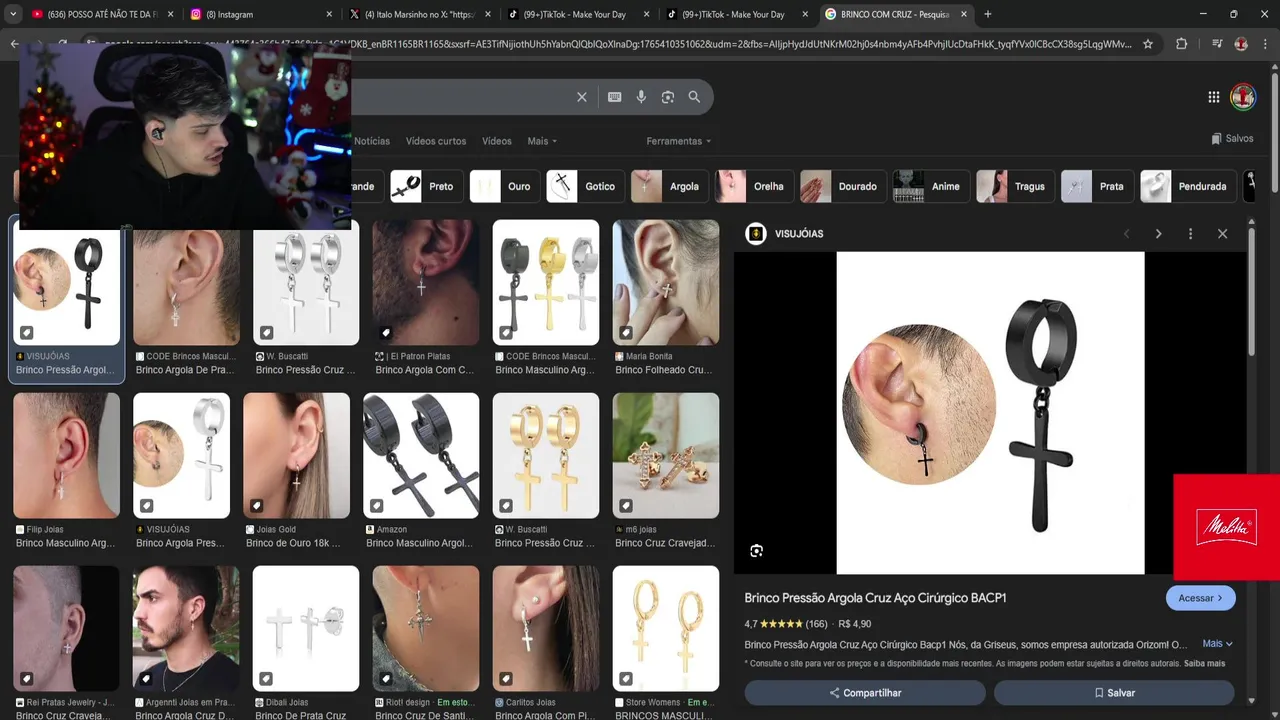Filter images by the Ouro chip
Screen dimensions: 1280x720
(x=504, y=186)
